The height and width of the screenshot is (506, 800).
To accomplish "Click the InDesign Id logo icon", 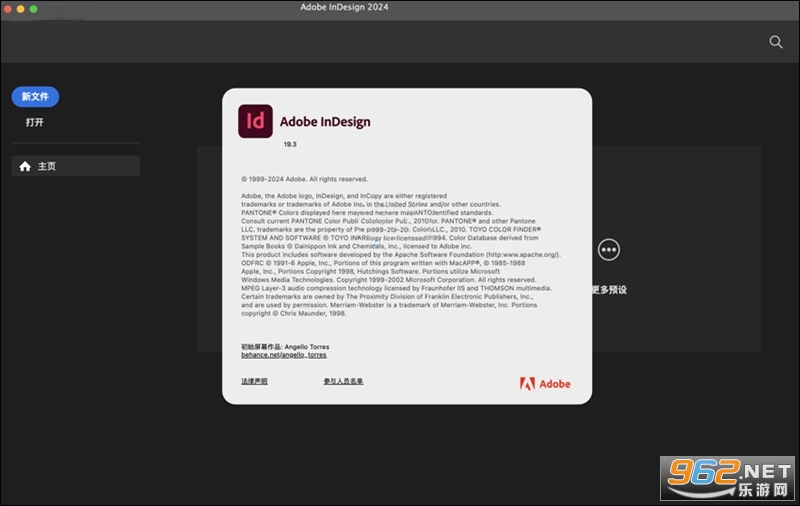I will (255, 121).
